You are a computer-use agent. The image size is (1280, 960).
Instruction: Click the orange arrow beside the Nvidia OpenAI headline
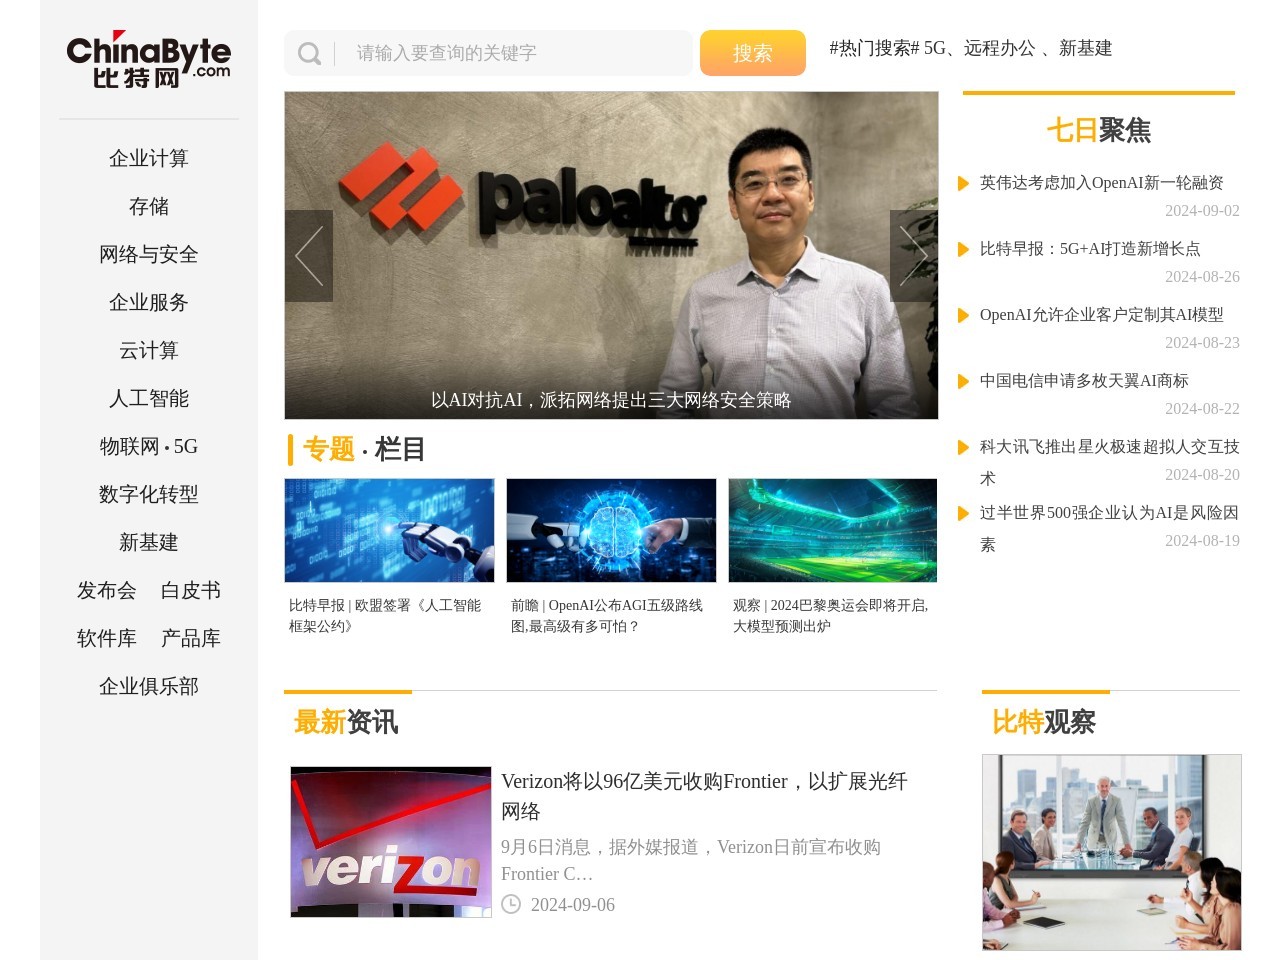[963, 184]
